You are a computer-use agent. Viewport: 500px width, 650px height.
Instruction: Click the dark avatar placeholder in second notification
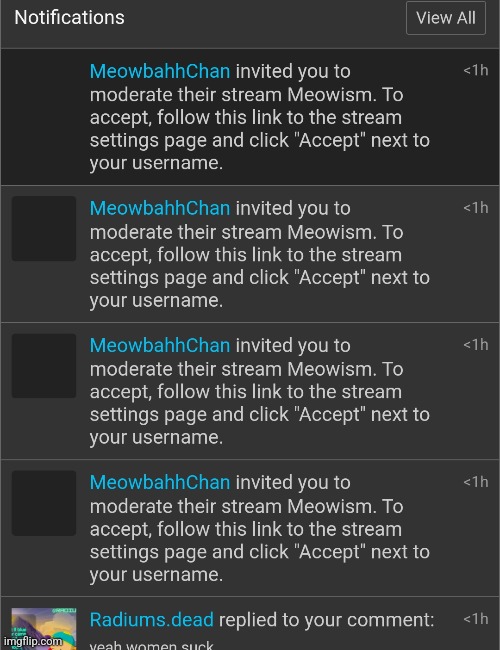pyautogui.click(x=44, y=228)
